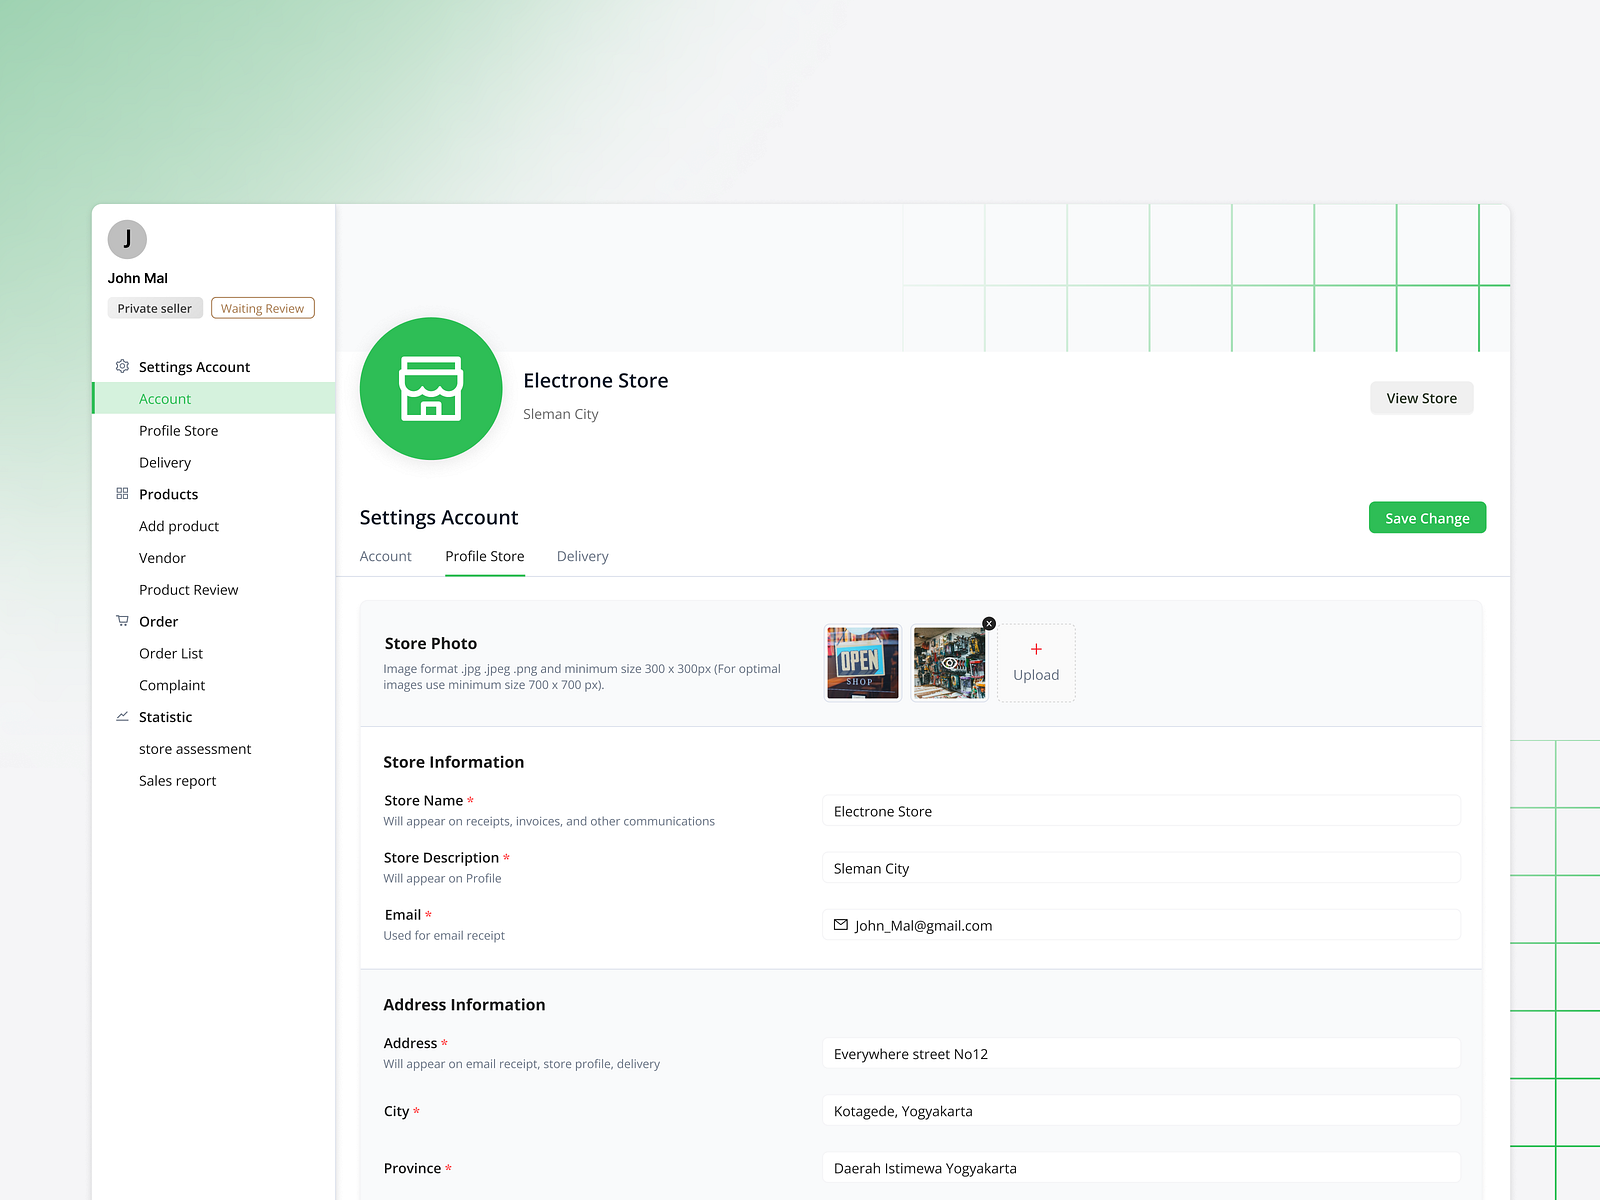Viewport: 1600px width, 1200px height.
Task: Open the Account tab
Action: point(385,556)
